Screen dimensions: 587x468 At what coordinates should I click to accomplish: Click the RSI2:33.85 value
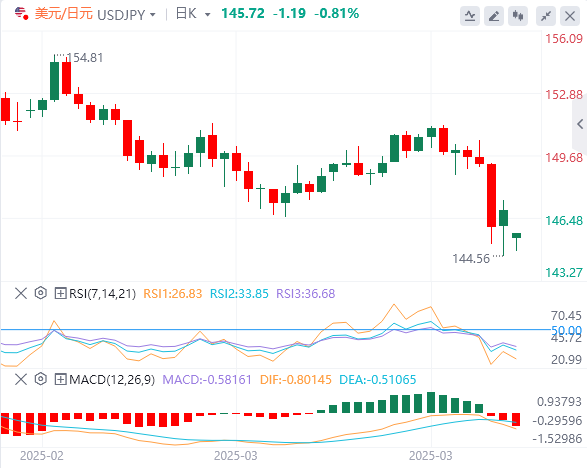tap(239, 294)
